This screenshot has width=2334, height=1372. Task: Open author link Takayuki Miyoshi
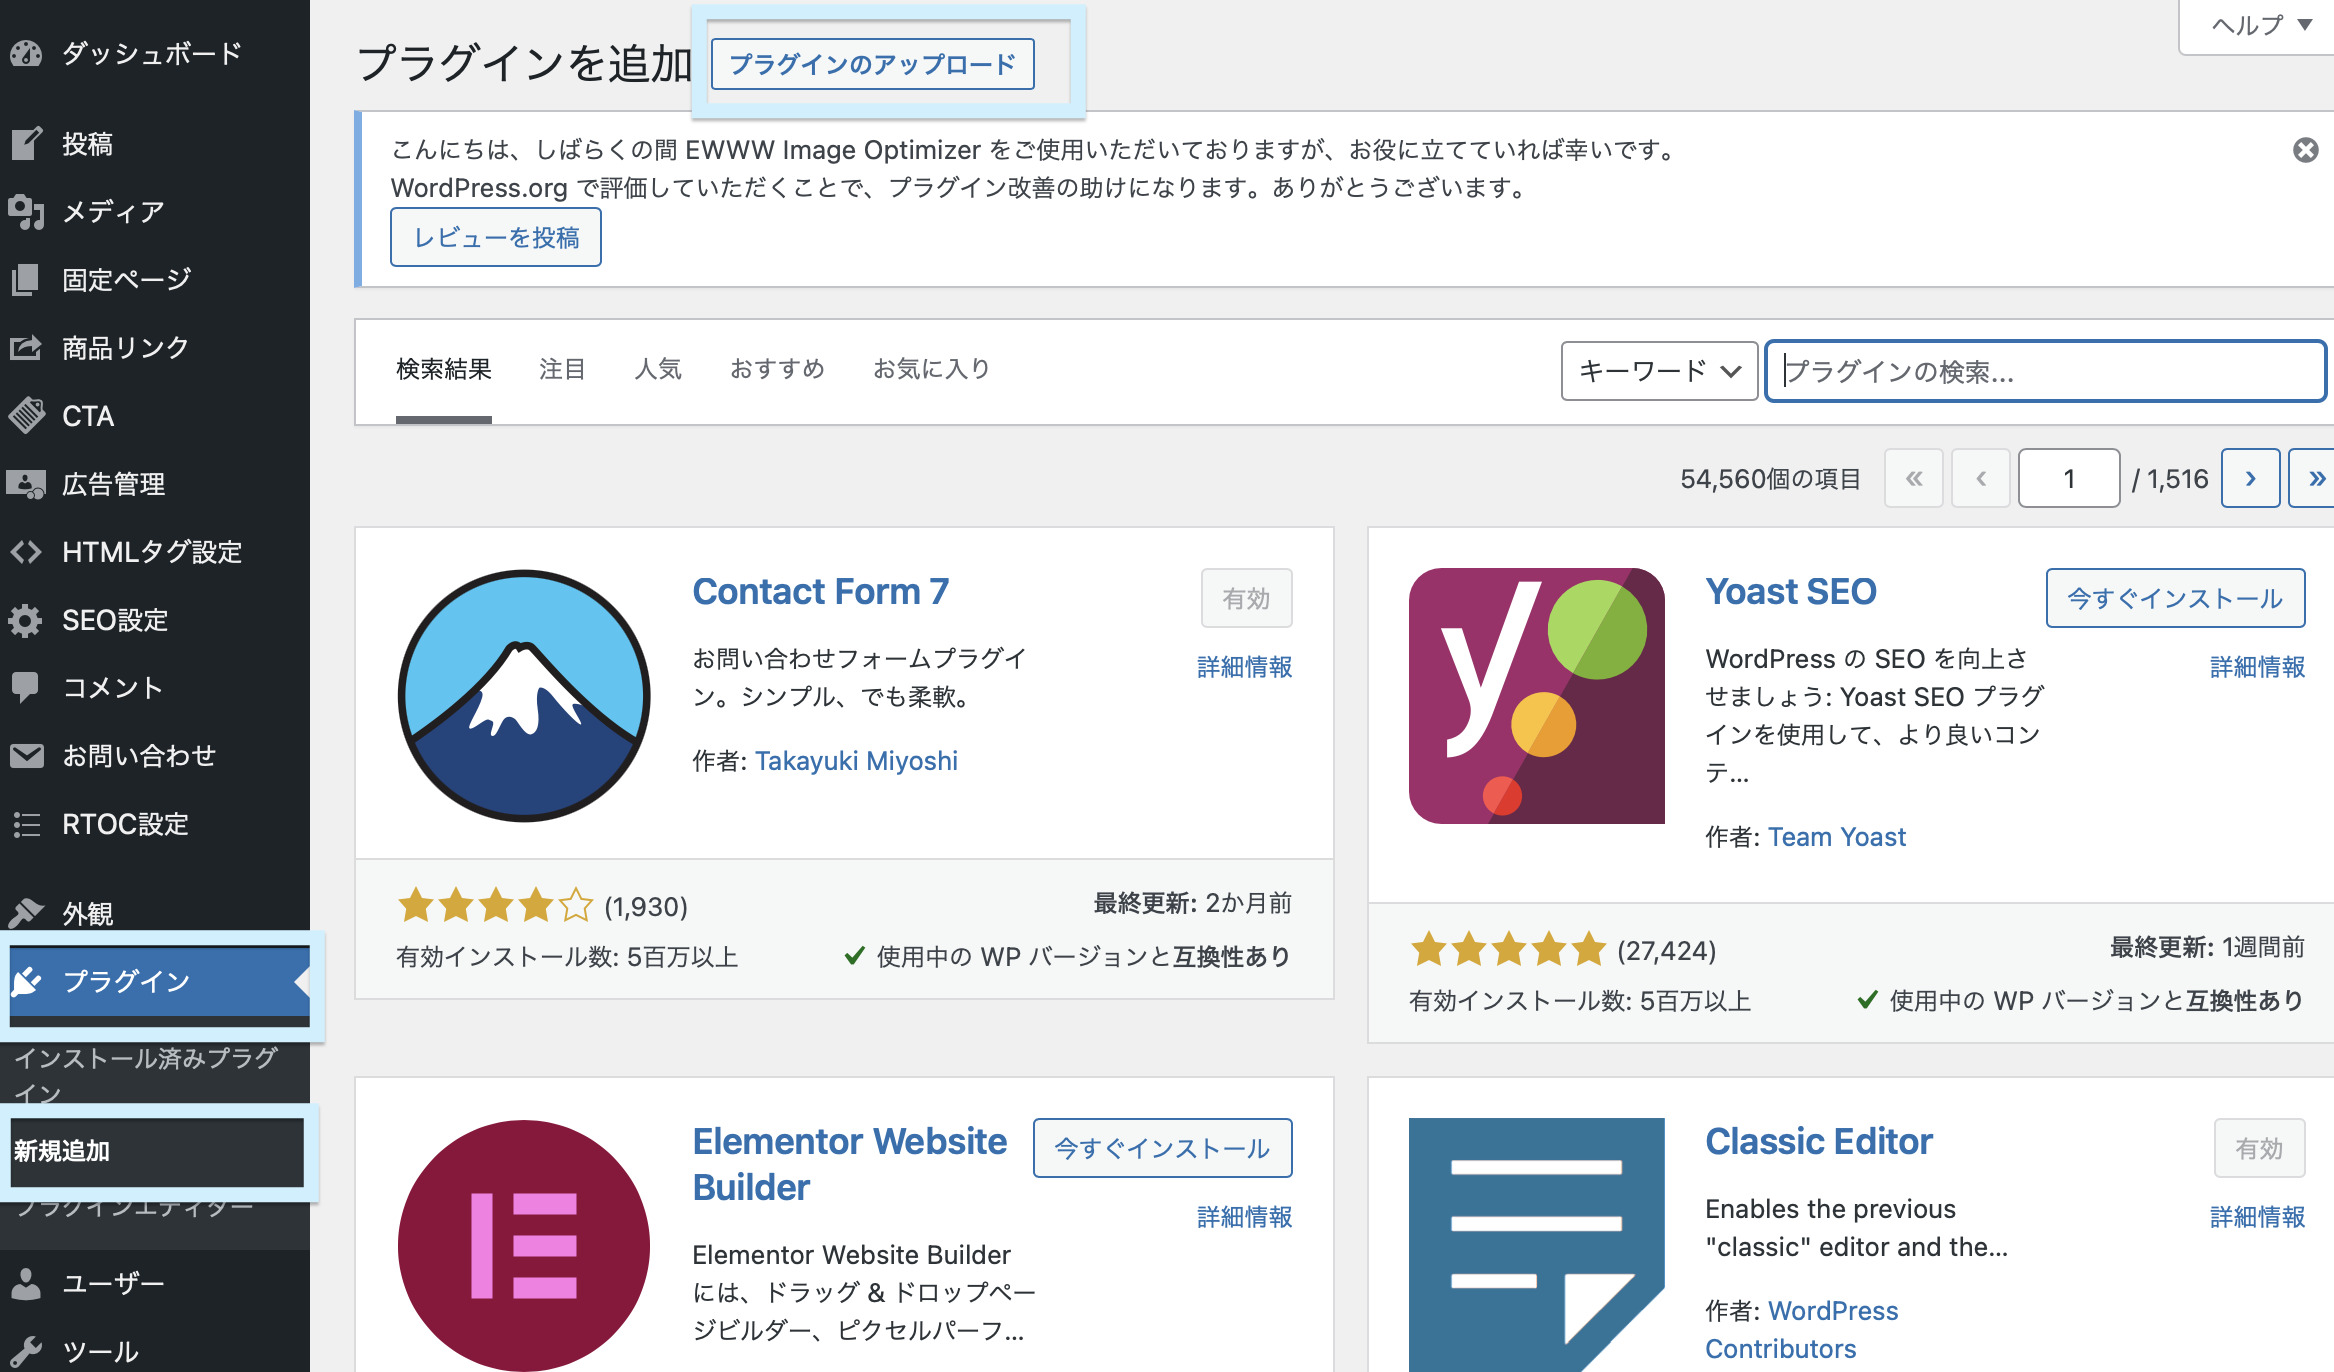(856, 761)
